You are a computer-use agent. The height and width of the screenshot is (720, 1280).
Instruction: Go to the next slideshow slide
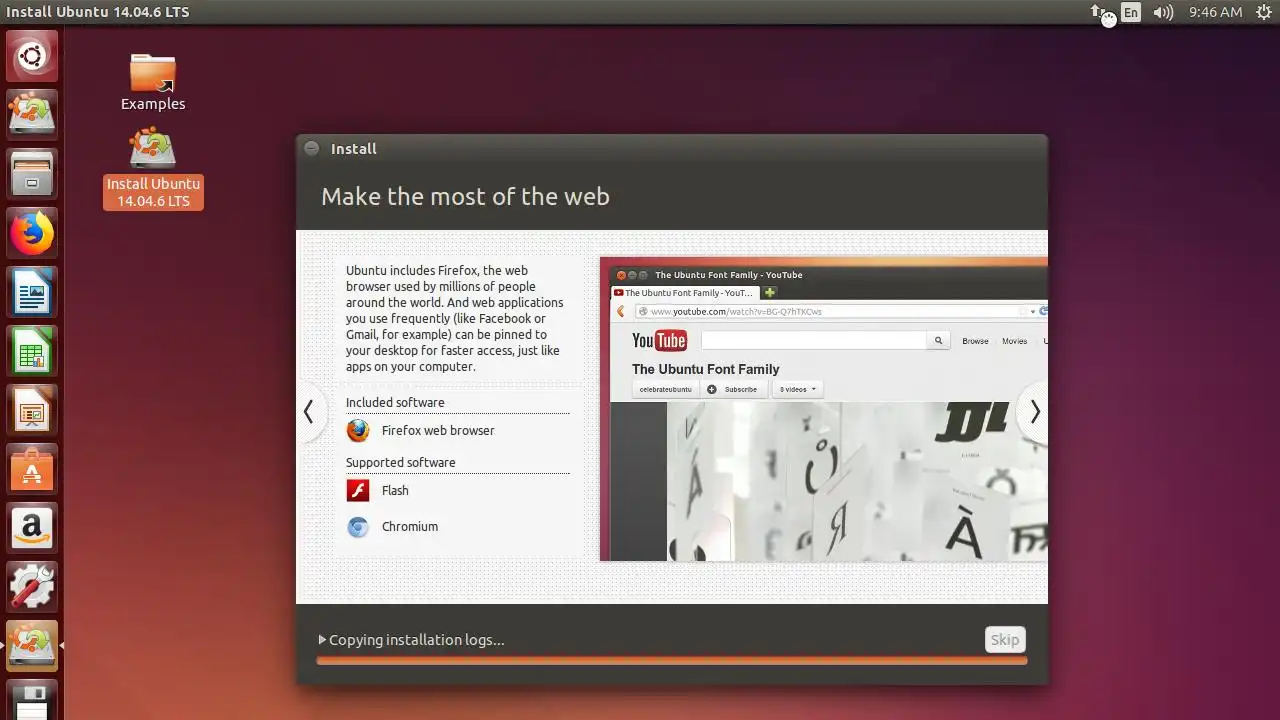pos(1034,412)
